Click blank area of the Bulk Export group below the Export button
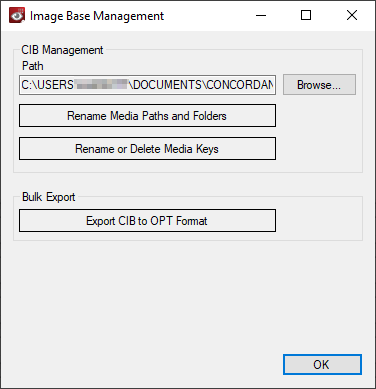Screen dimensions: 376x389 pos(187,236)
